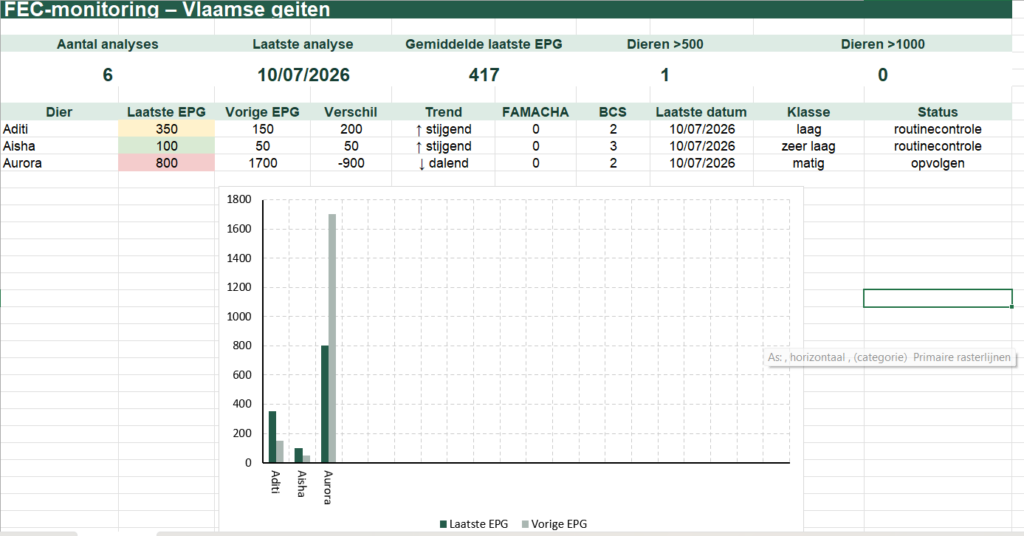Click Aurora's tall grey Vorige EPG bar
Image resolution: width=1024 pixels, height=536 pixels.
(332, 338)
